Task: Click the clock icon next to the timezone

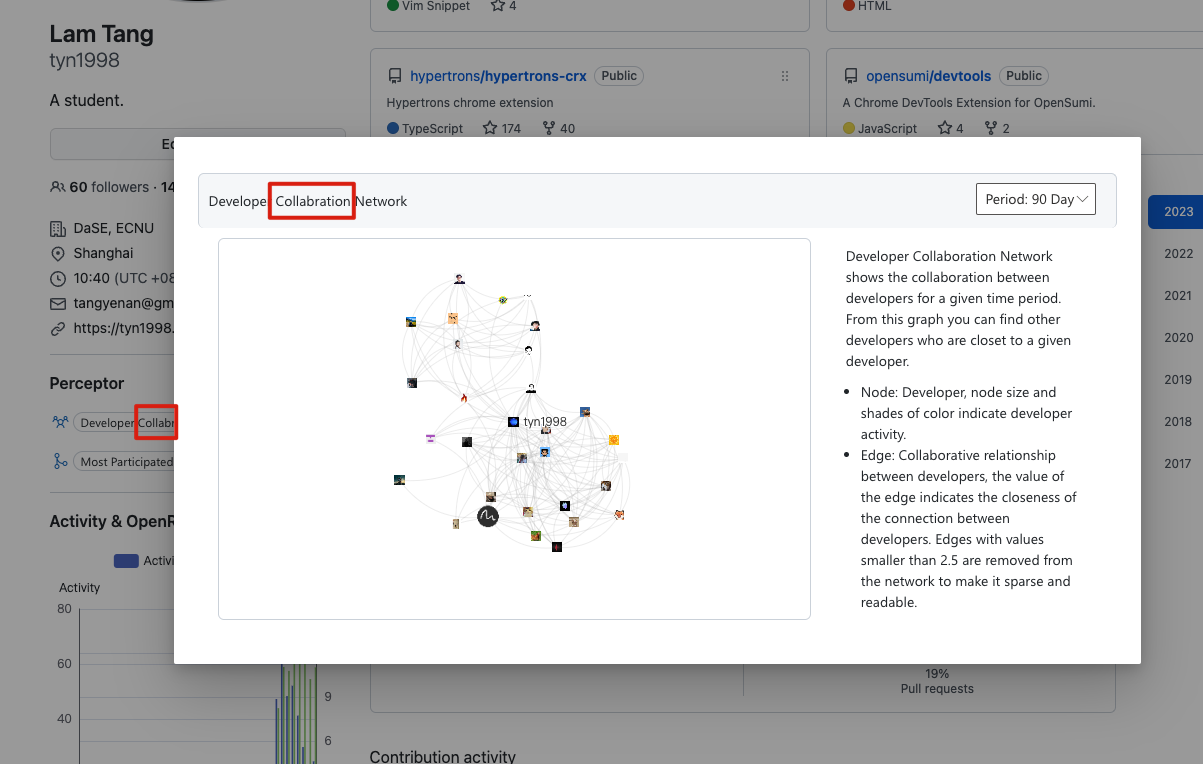Action: [57, 278]
